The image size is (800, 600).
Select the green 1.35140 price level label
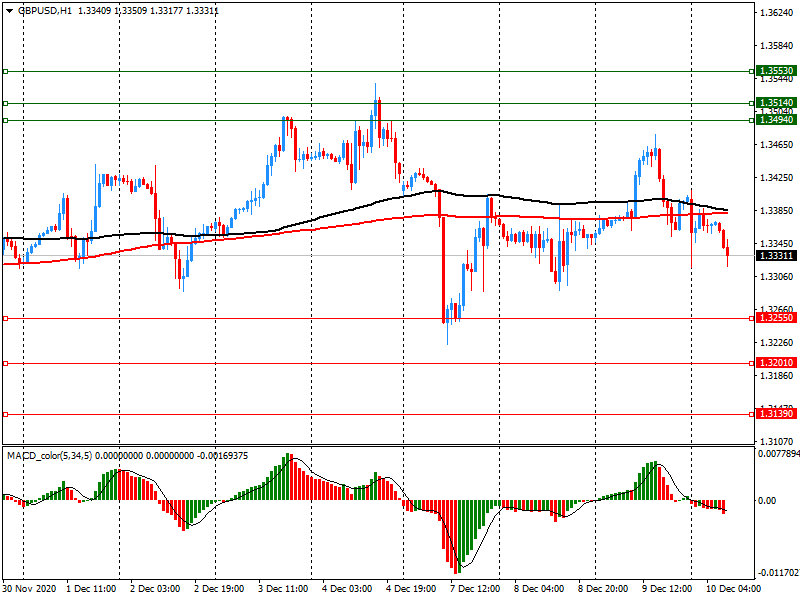coord(776,102)
